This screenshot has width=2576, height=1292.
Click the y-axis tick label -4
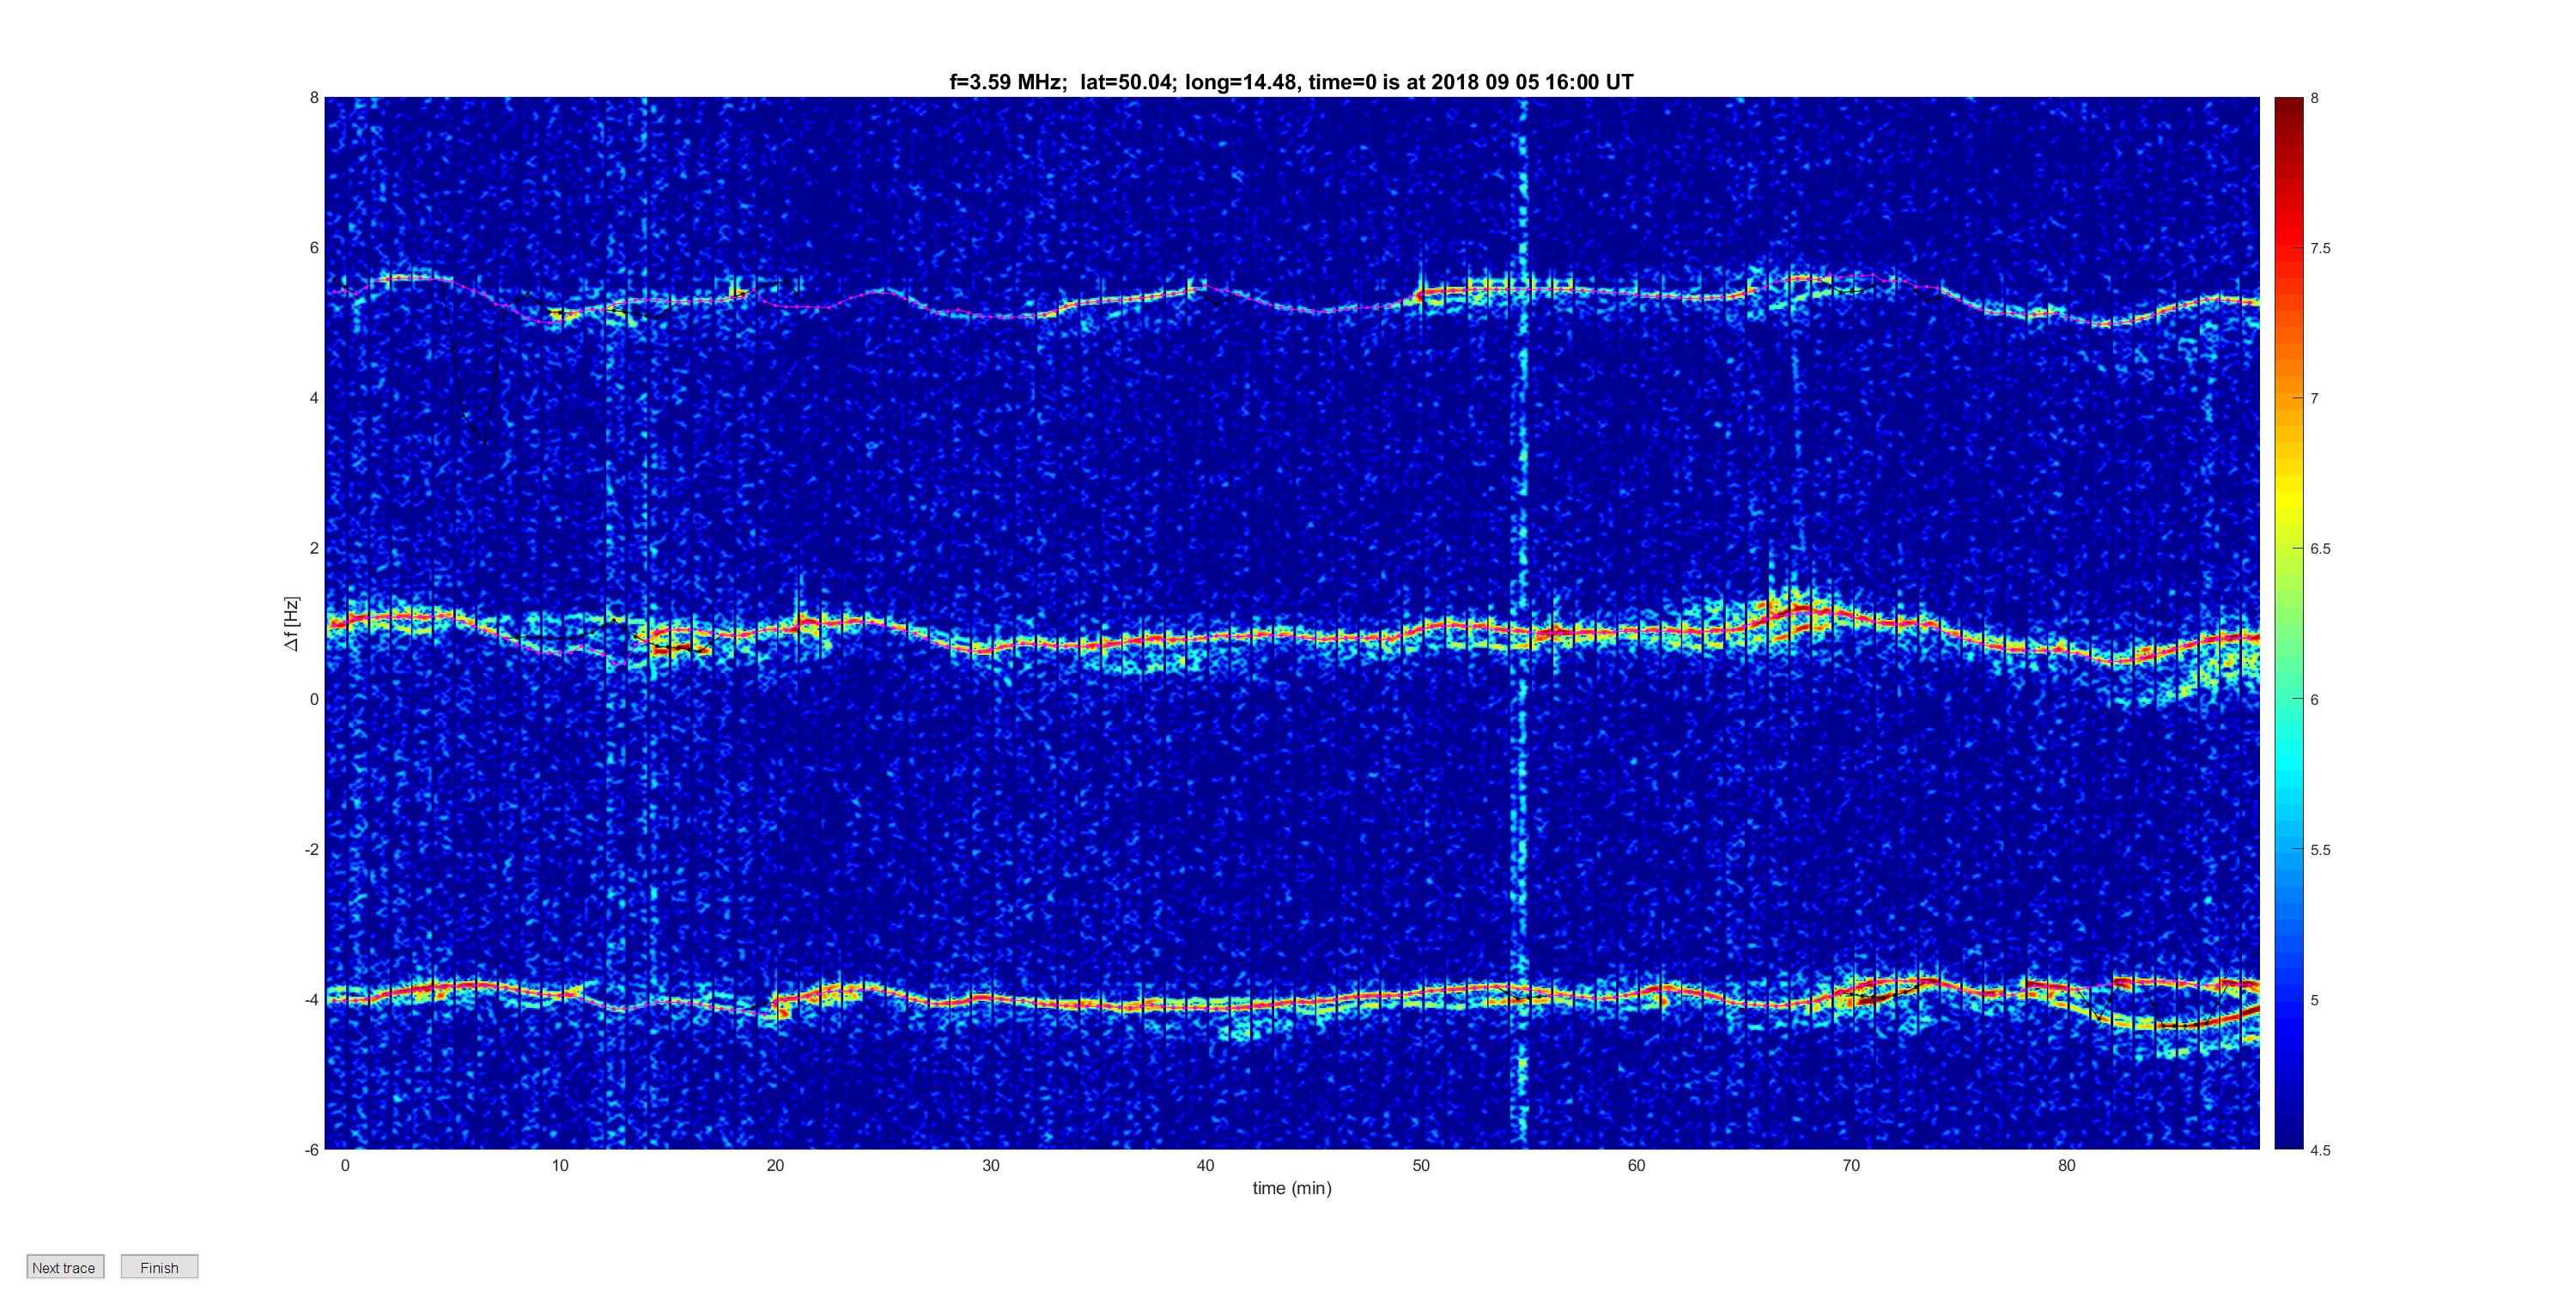311,1000
